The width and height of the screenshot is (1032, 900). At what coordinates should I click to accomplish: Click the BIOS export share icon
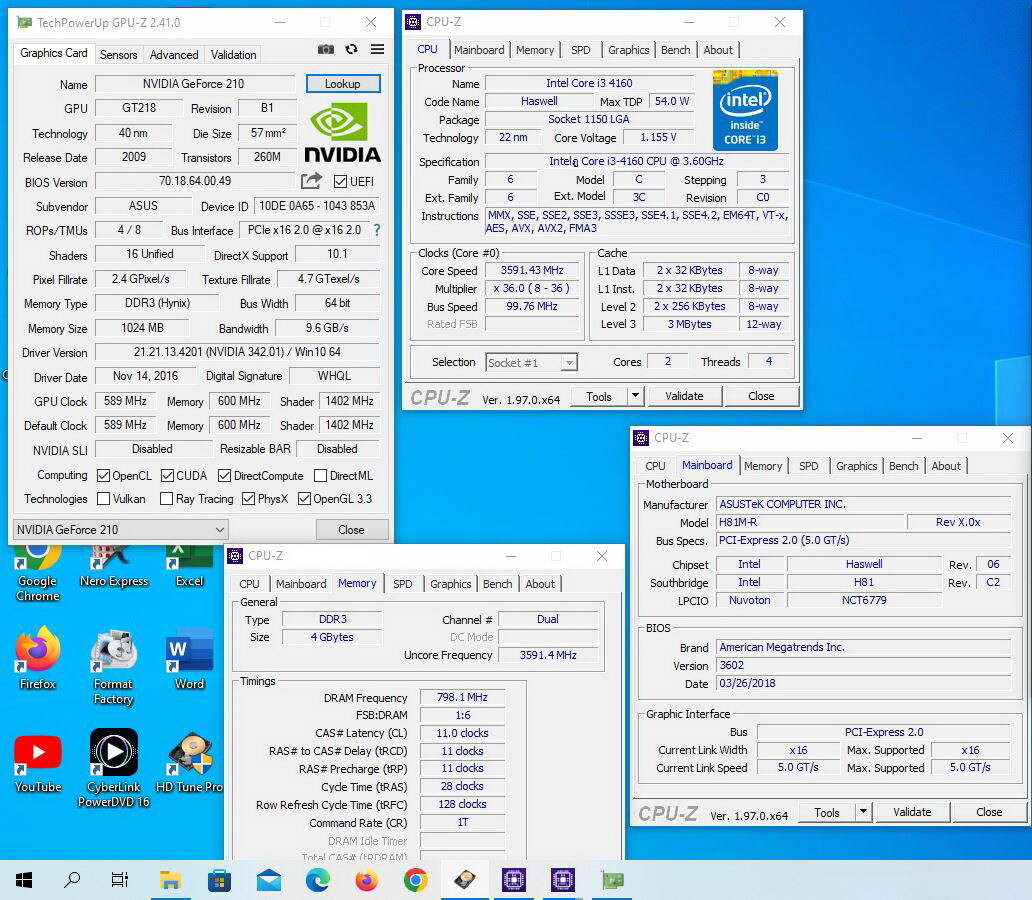click(311, 180)
